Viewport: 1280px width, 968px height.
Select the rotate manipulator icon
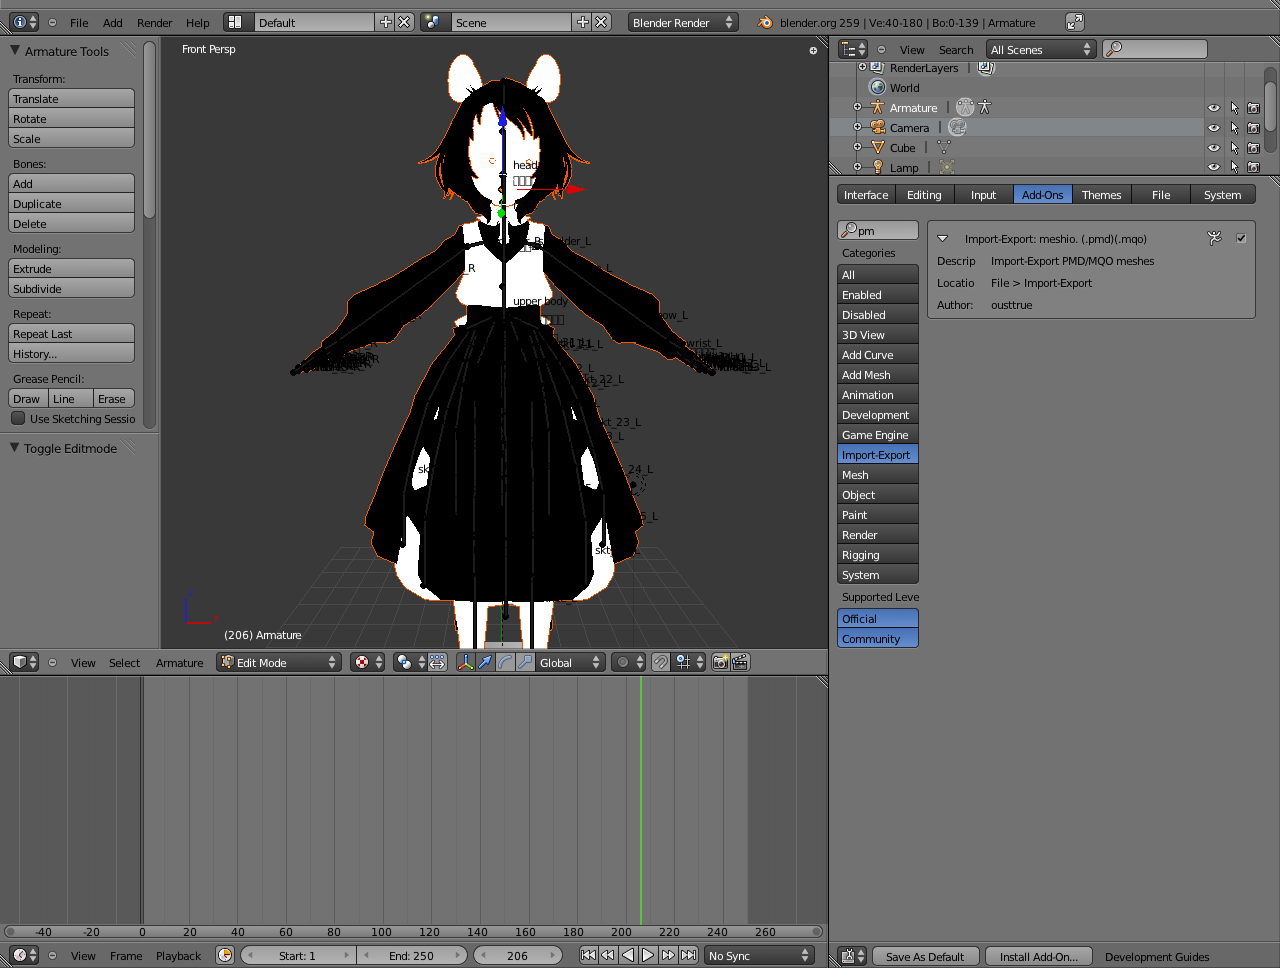click(x=505, y=662)
